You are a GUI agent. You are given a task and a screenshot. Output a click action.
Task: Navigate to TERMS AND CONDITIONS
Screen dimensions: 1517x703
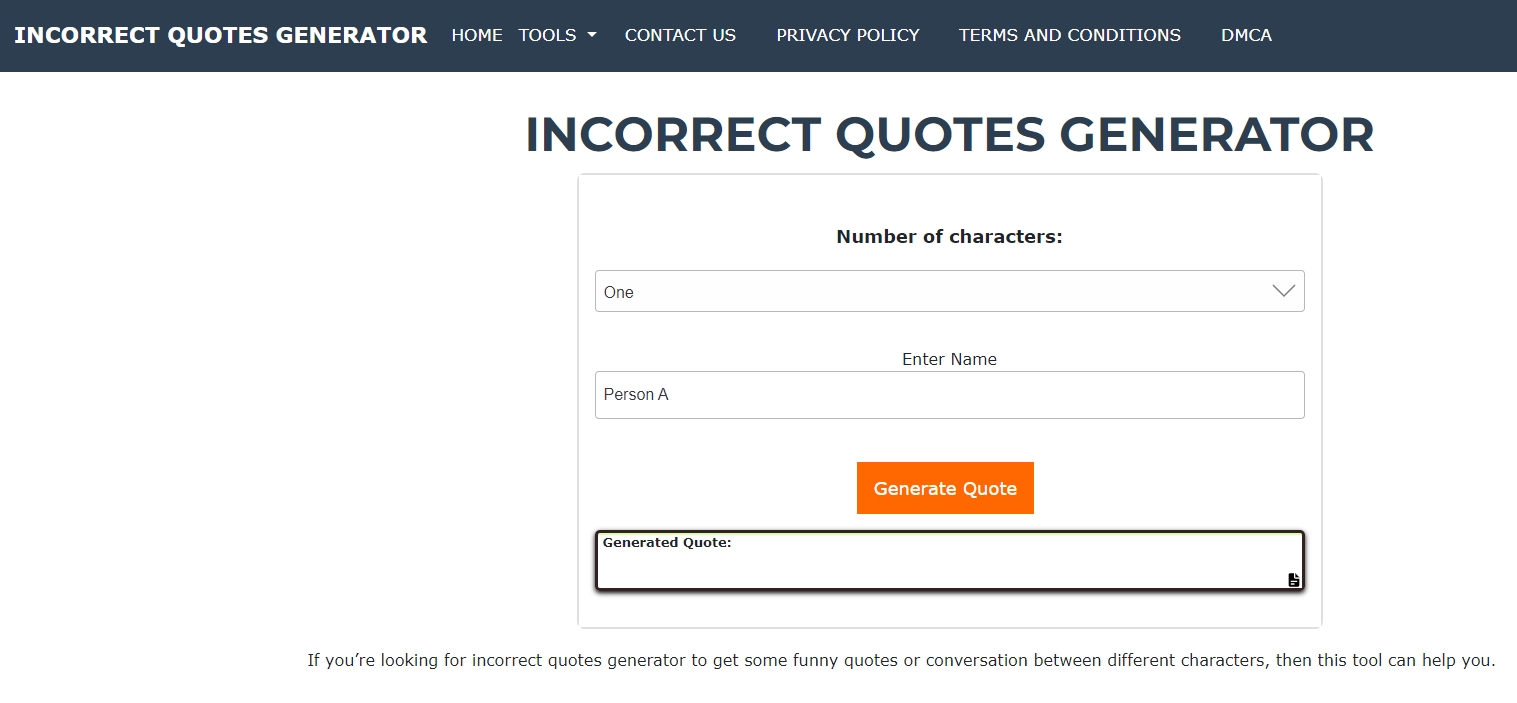click(1069, 35)
